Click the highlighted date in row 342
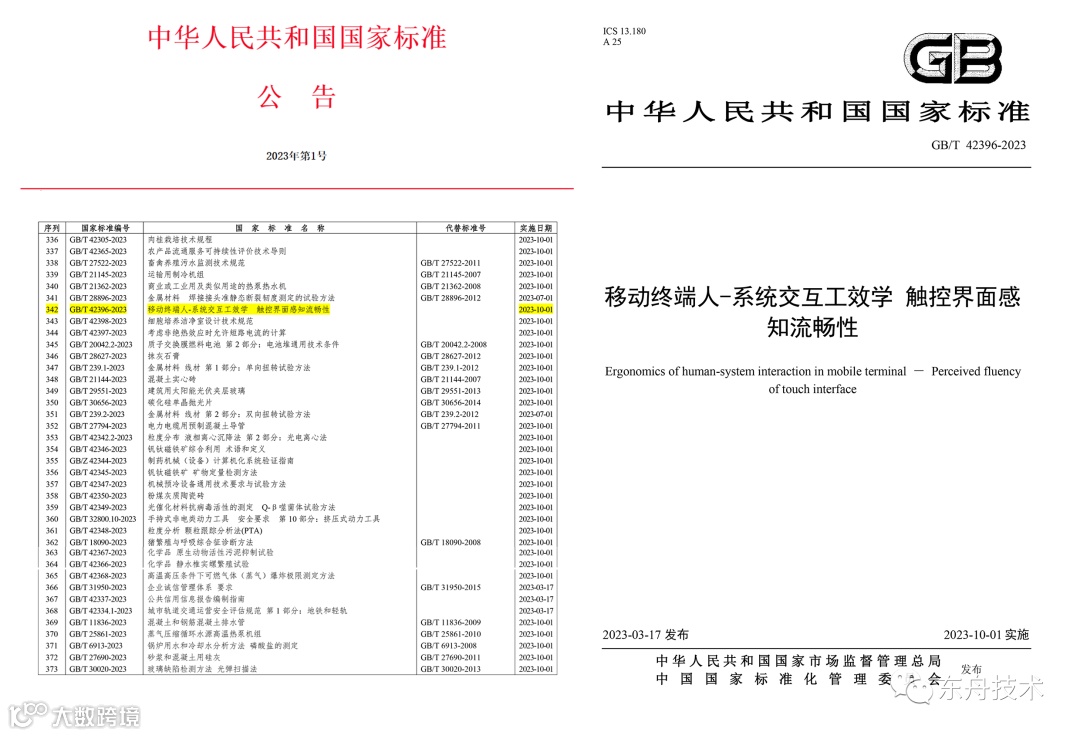Image resolution: width=1080 pixels, height=736 pixels. [536, 310]
